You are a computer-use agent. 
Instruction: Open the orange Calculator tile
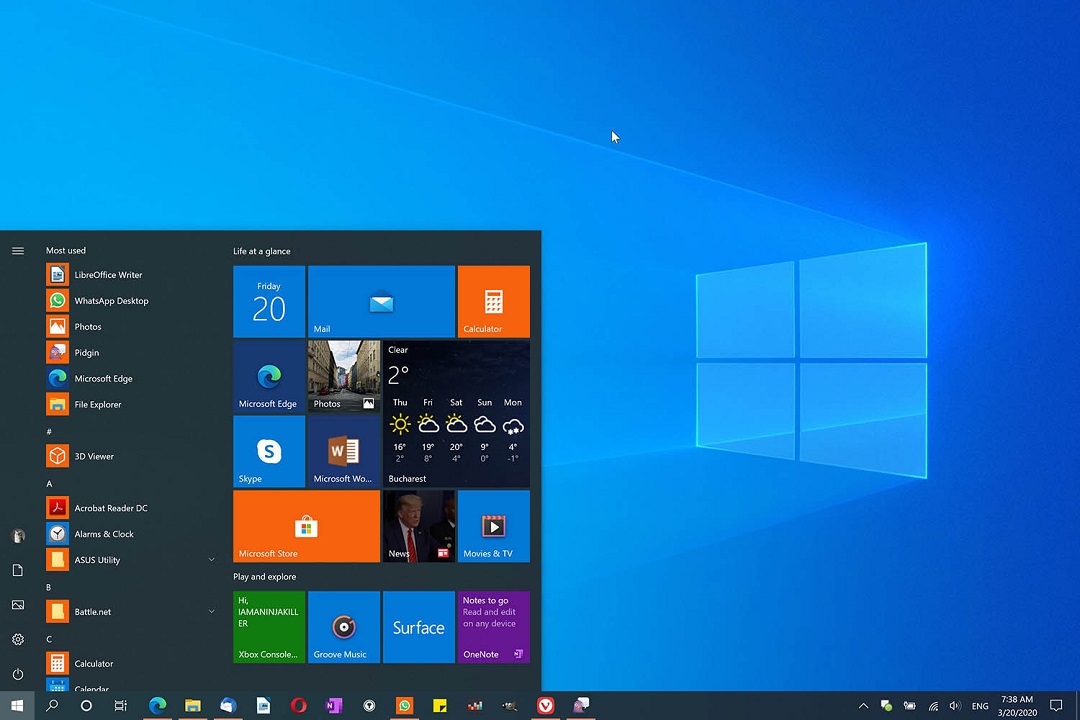[x=493, y=302]
